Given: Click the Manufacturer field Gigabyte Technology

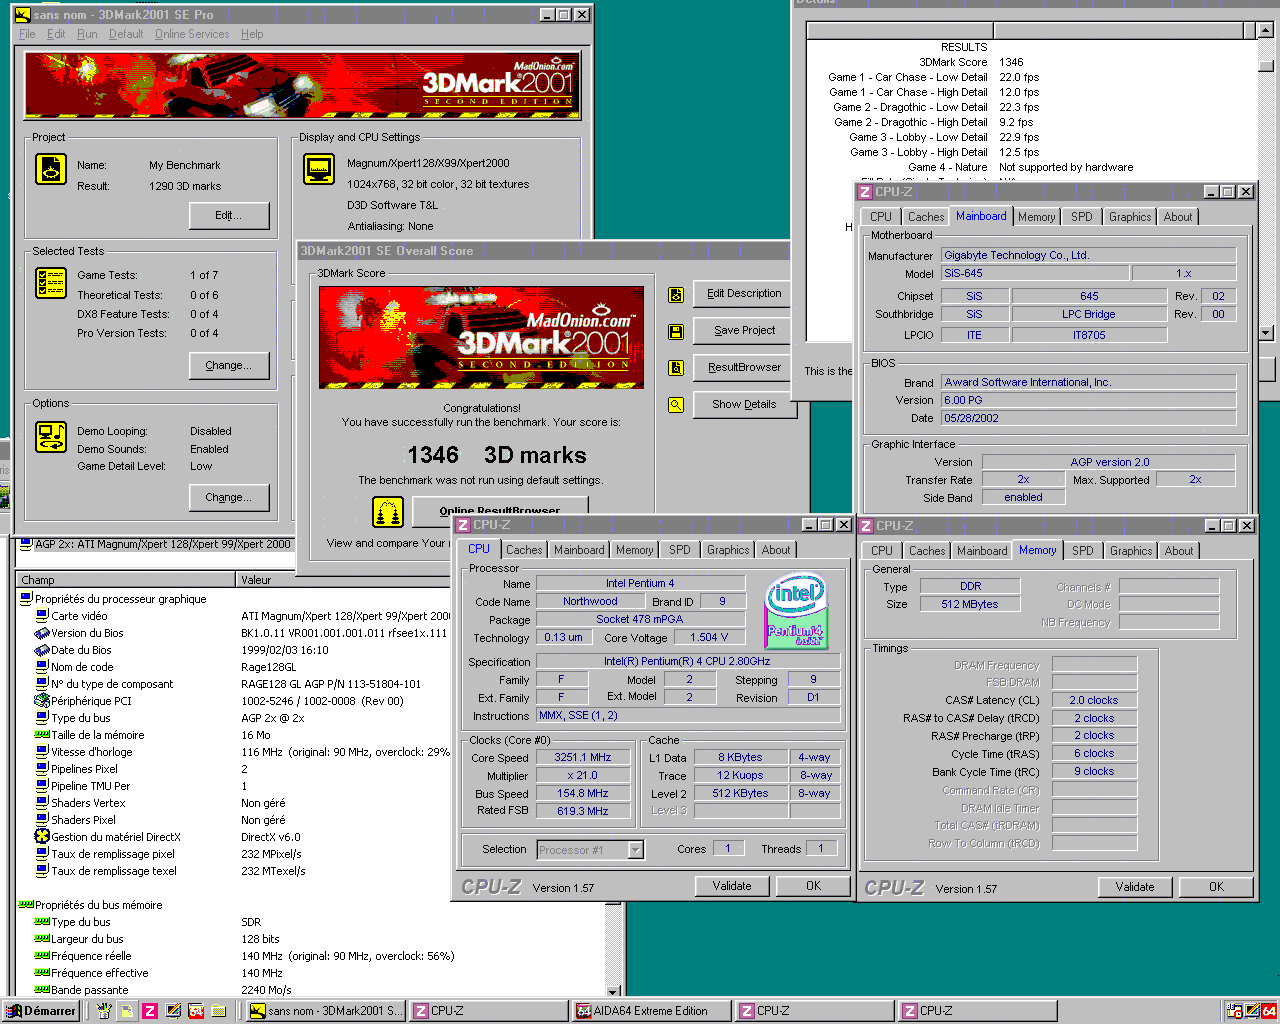Looking at the screenshot, I should pos(1089,256).
